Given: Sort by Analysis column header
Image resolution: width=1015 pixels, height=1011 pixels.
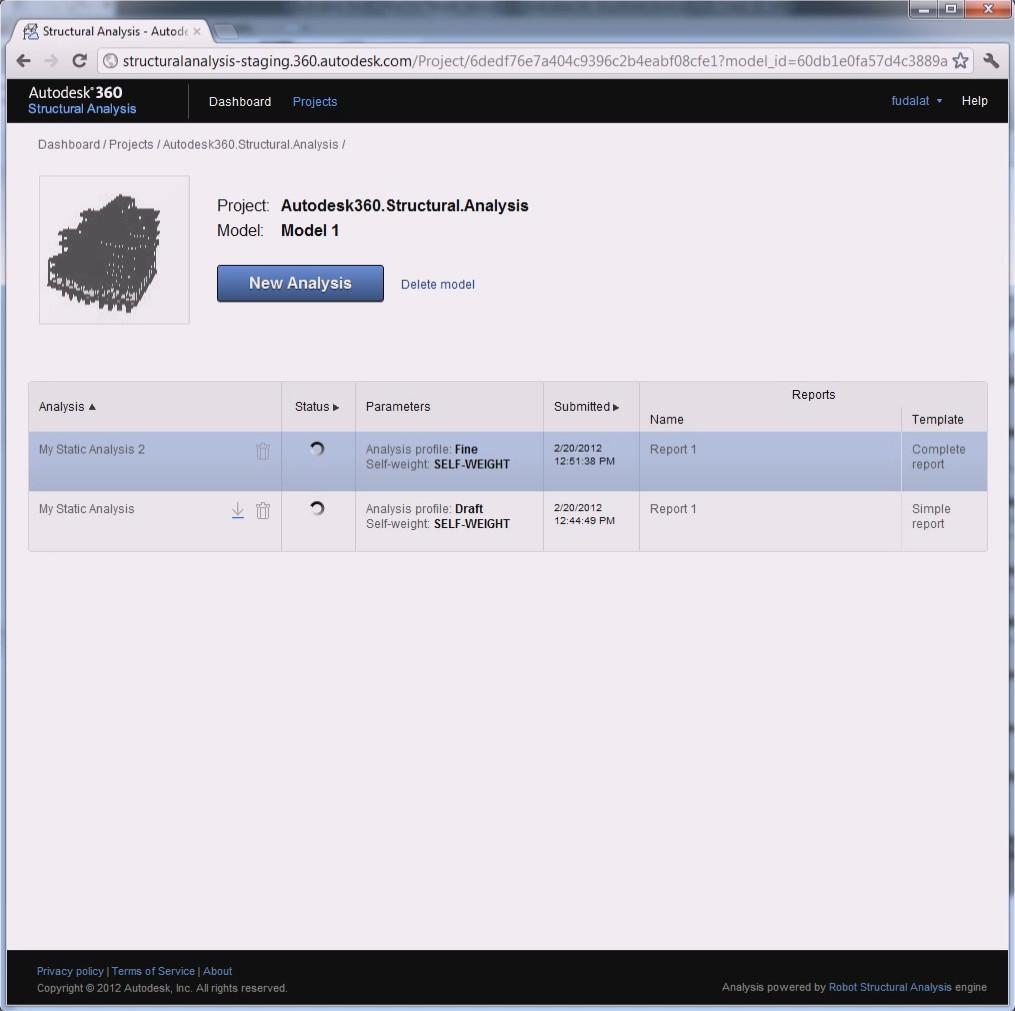Looking at the screenshot, I should (x=67, y=406).
